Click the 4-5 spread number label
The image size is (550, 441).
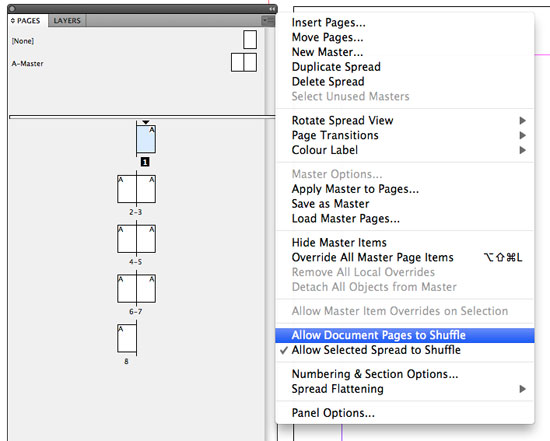tap(135, 262)
